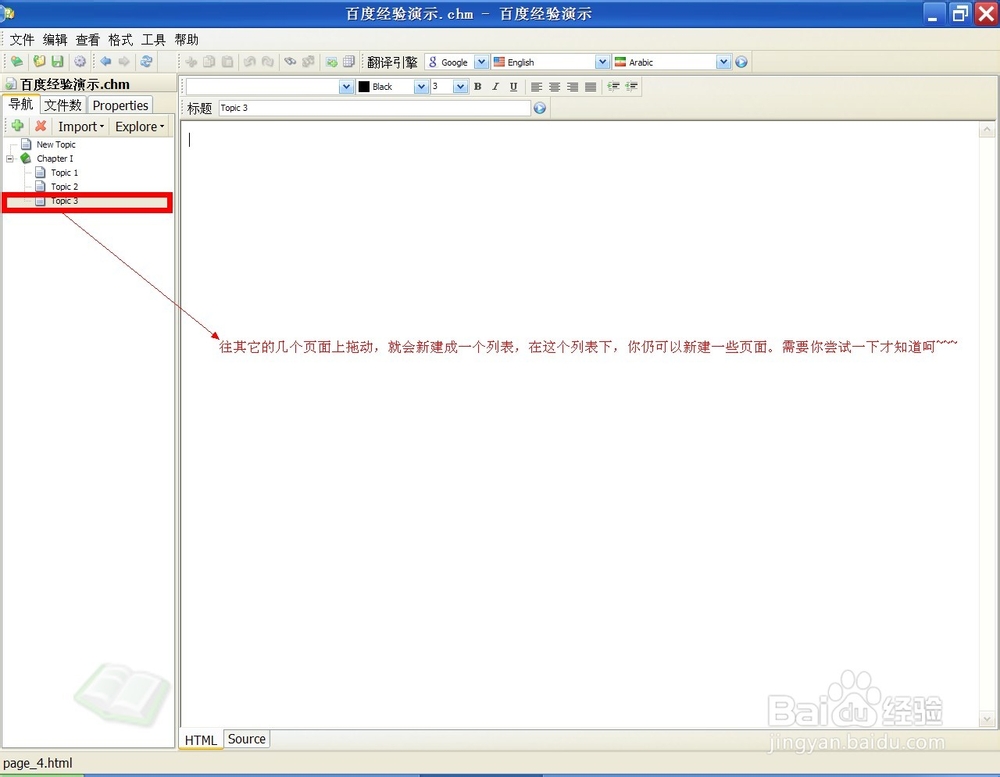Click the new project icon in toolbar
This screenshot has height=777, width=1000.
click(x=17, y=62)
